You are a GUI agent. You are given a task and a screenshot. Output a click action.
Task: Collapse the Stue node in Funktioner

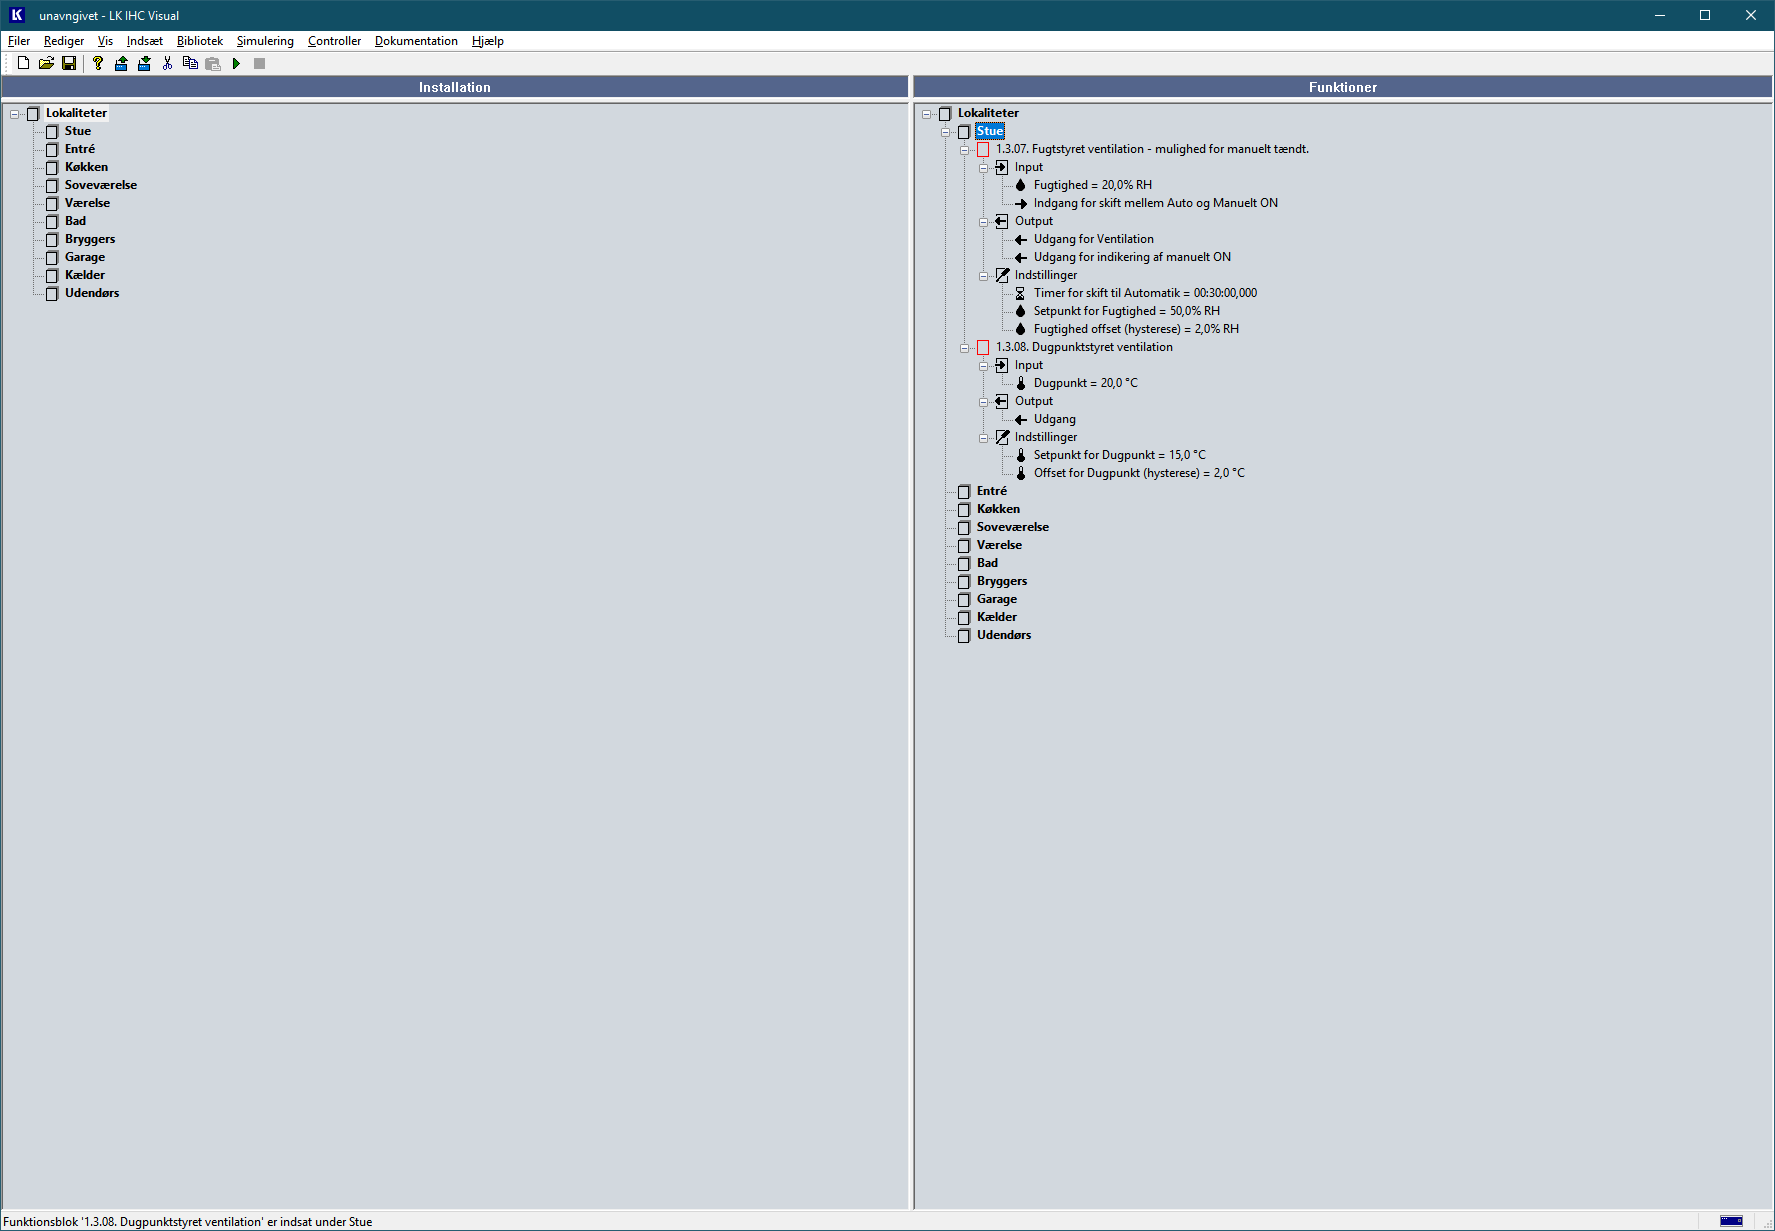946,132
